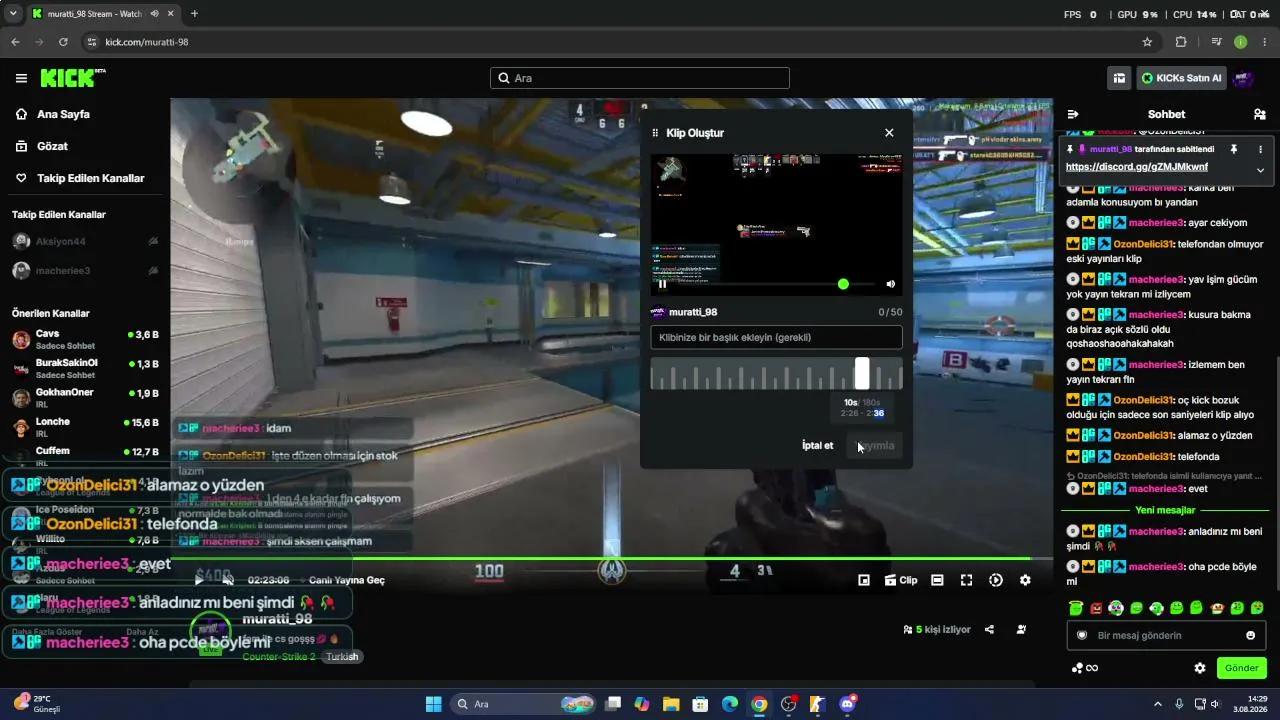Open the pinned discord.gg invite link
1280x720 pixels.
click(1137, 167)
